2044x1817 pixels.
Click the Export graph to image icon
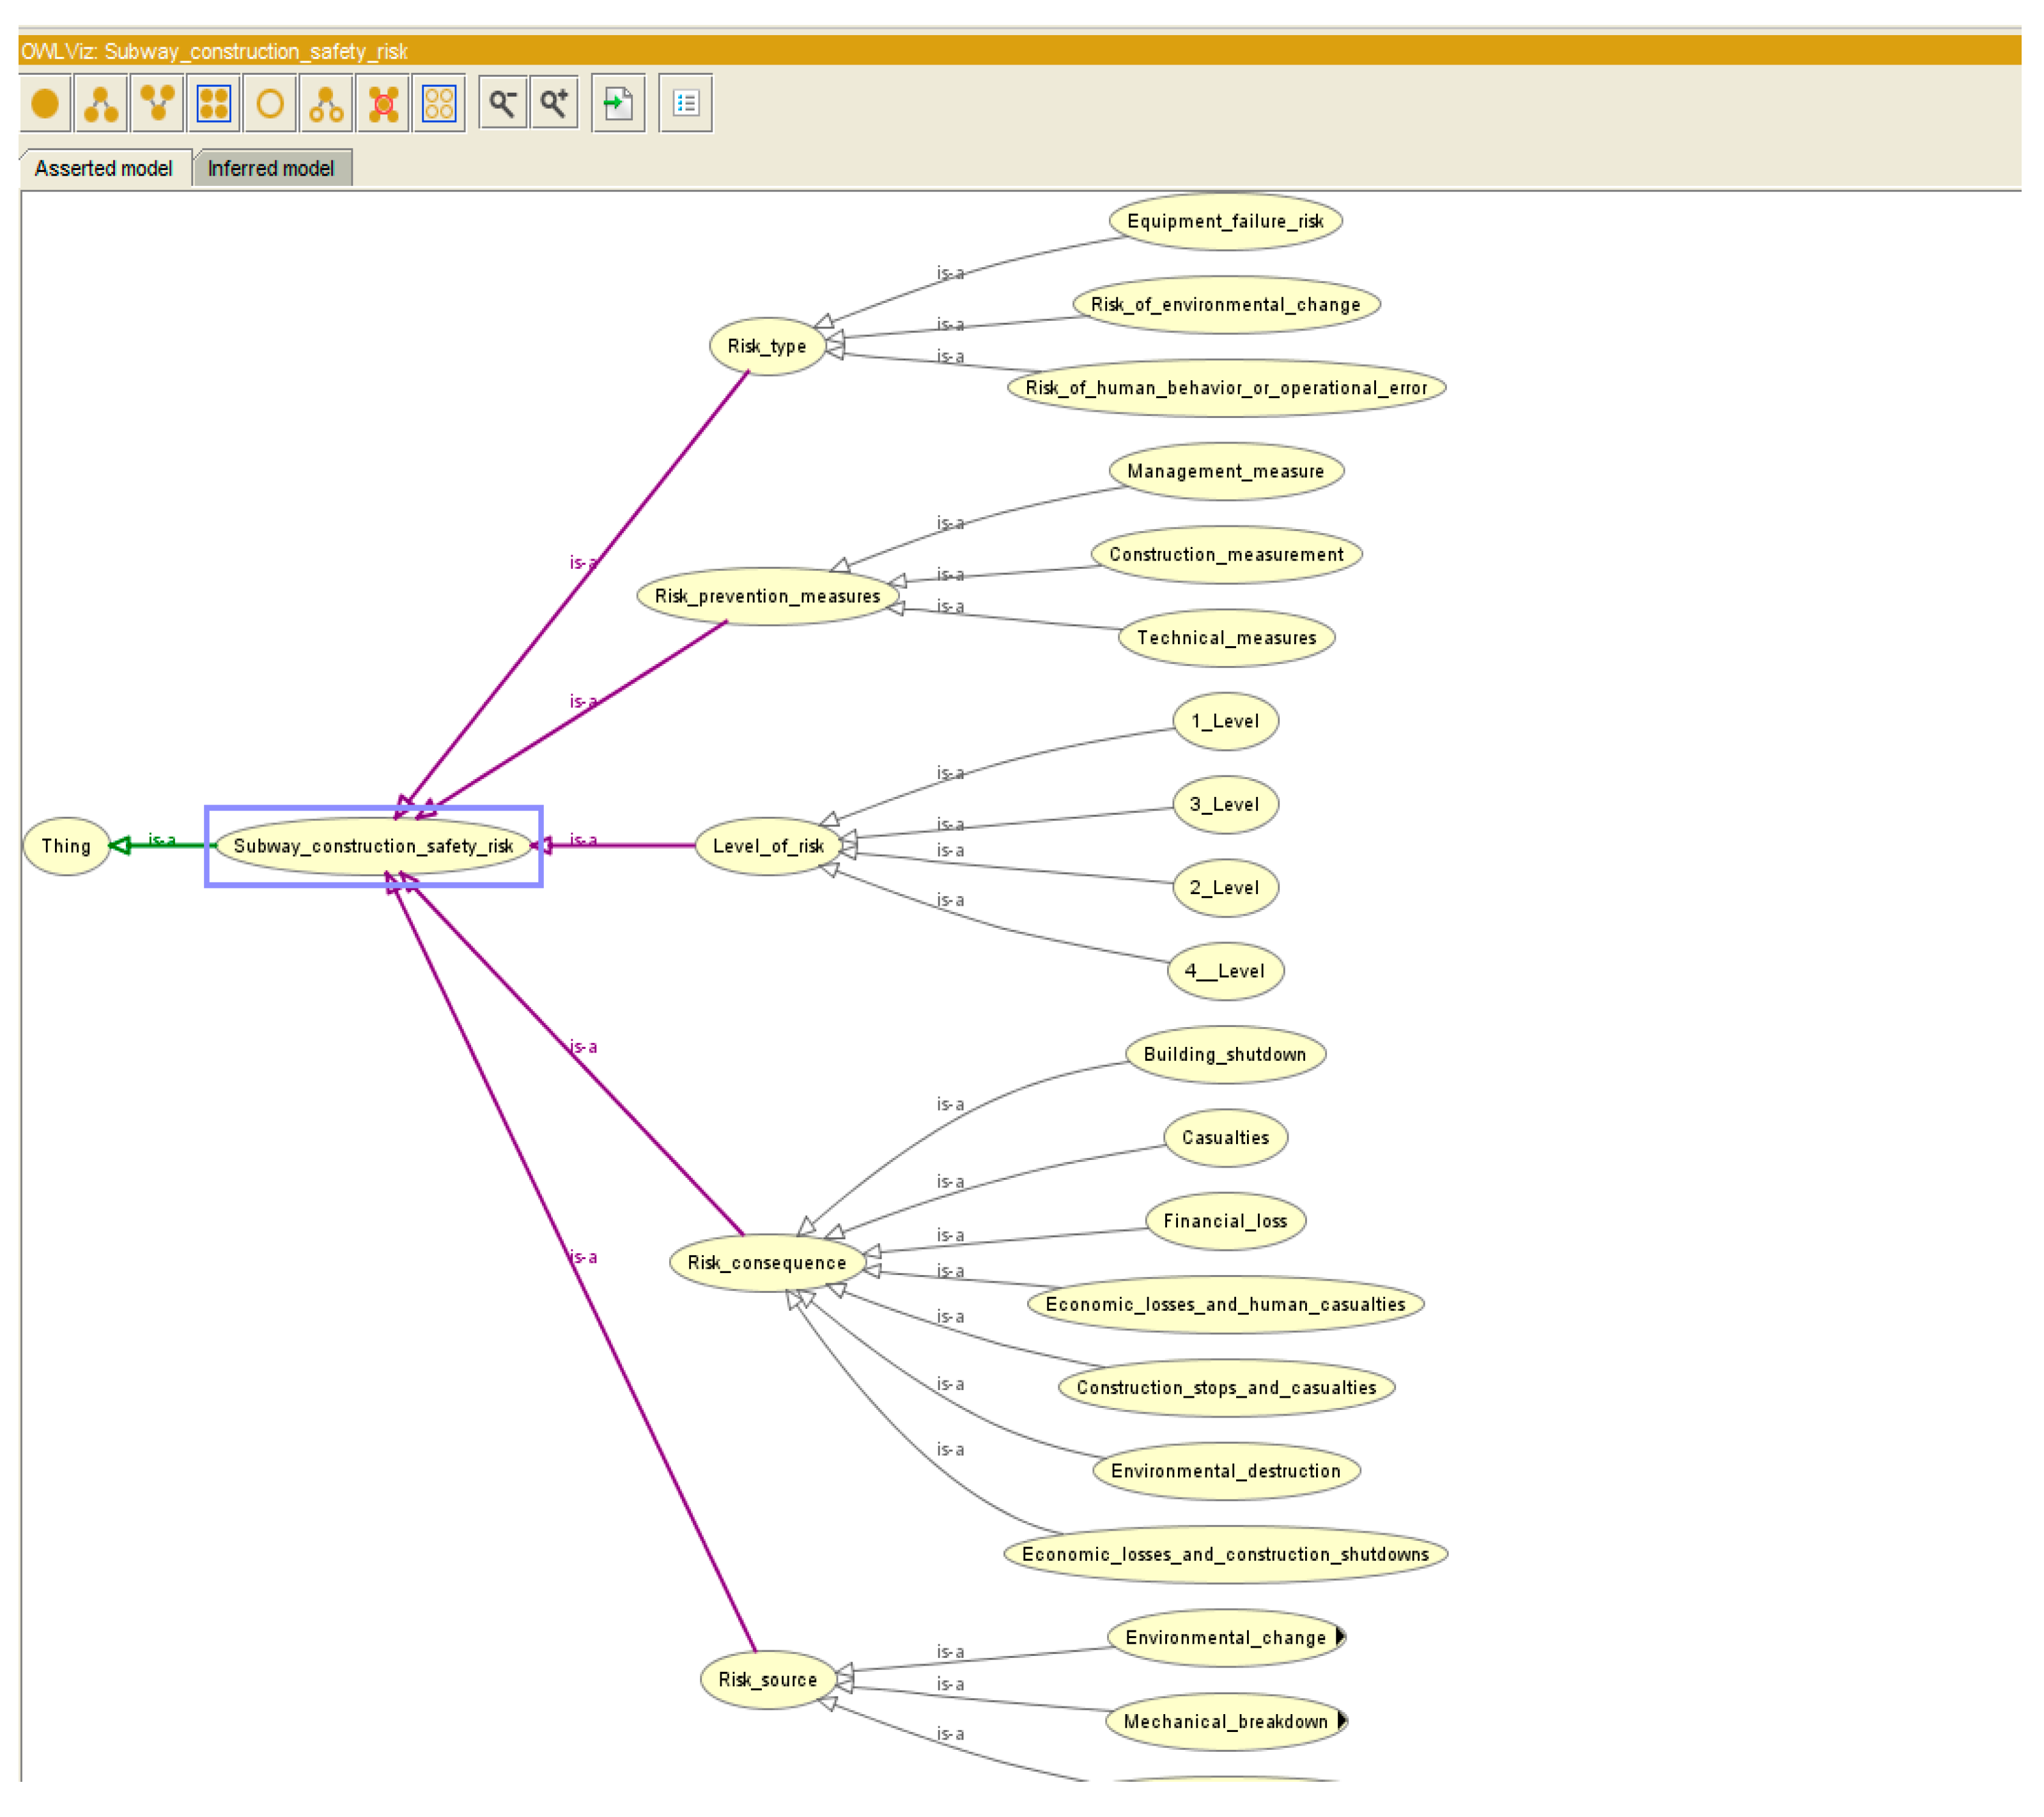(x=618, y=104)
